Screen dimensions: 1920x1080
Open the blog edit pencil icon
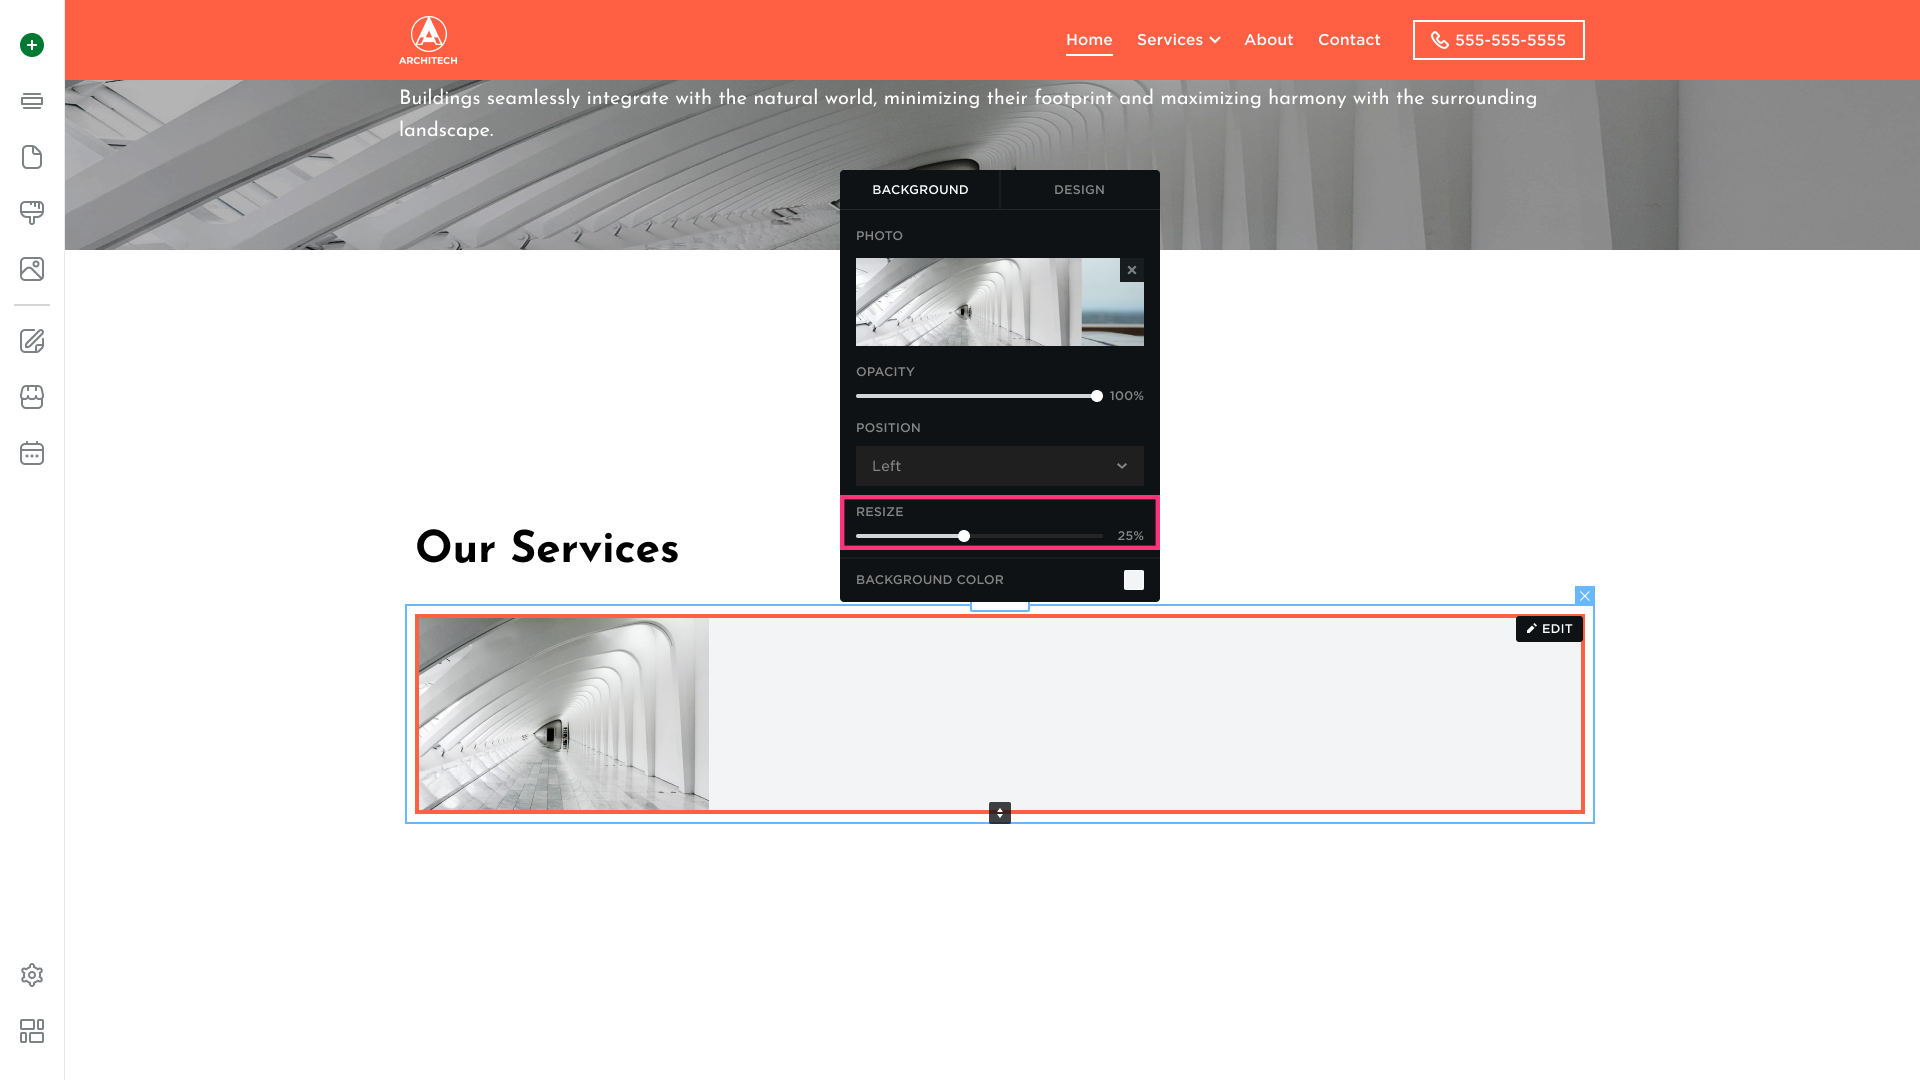tap(32, 341)
